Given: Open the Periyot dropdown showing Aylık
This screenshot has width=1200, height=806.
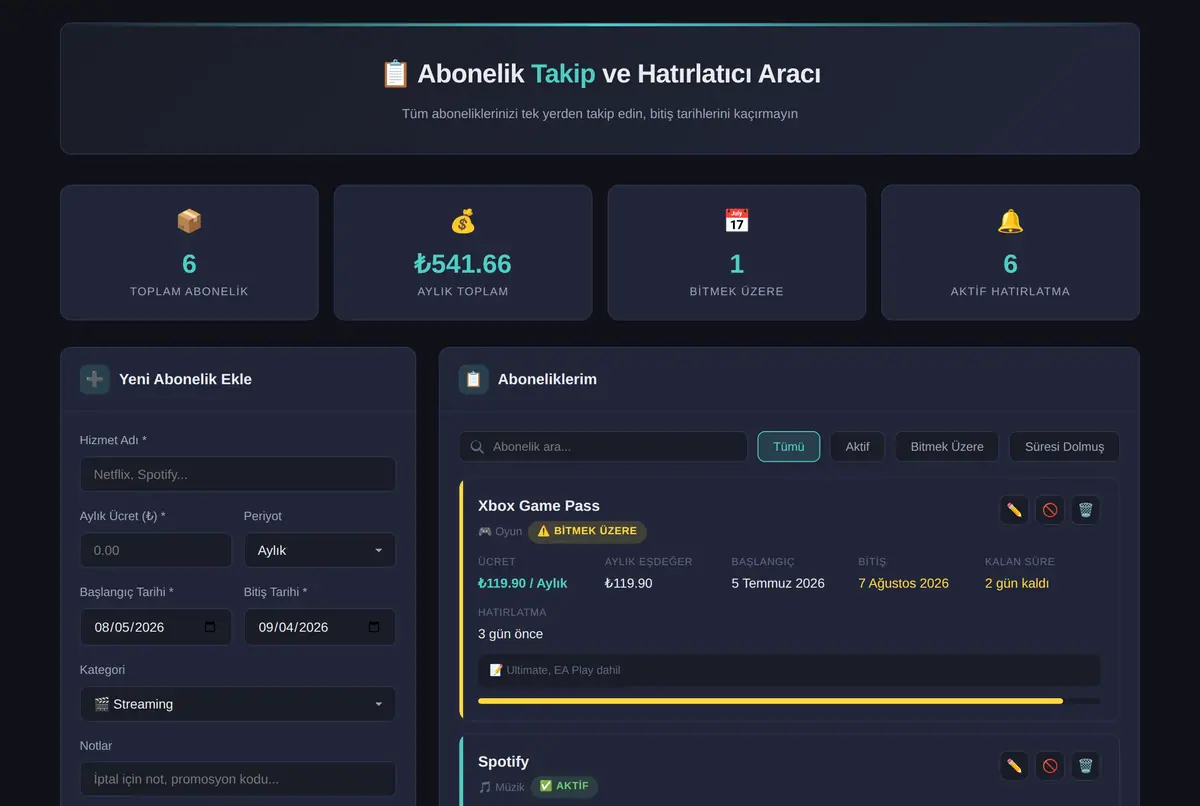Looking at the screenshot, I should coord(320,550).
